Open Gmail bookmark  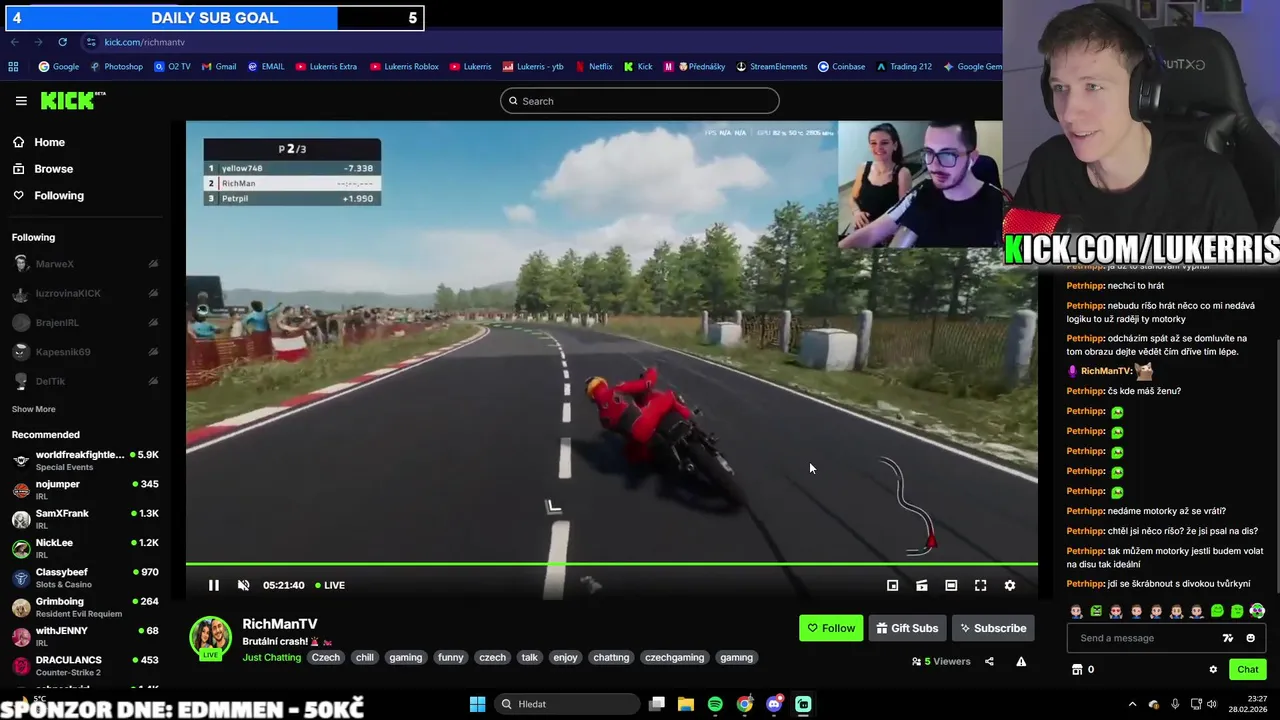(x=219, y=67)
